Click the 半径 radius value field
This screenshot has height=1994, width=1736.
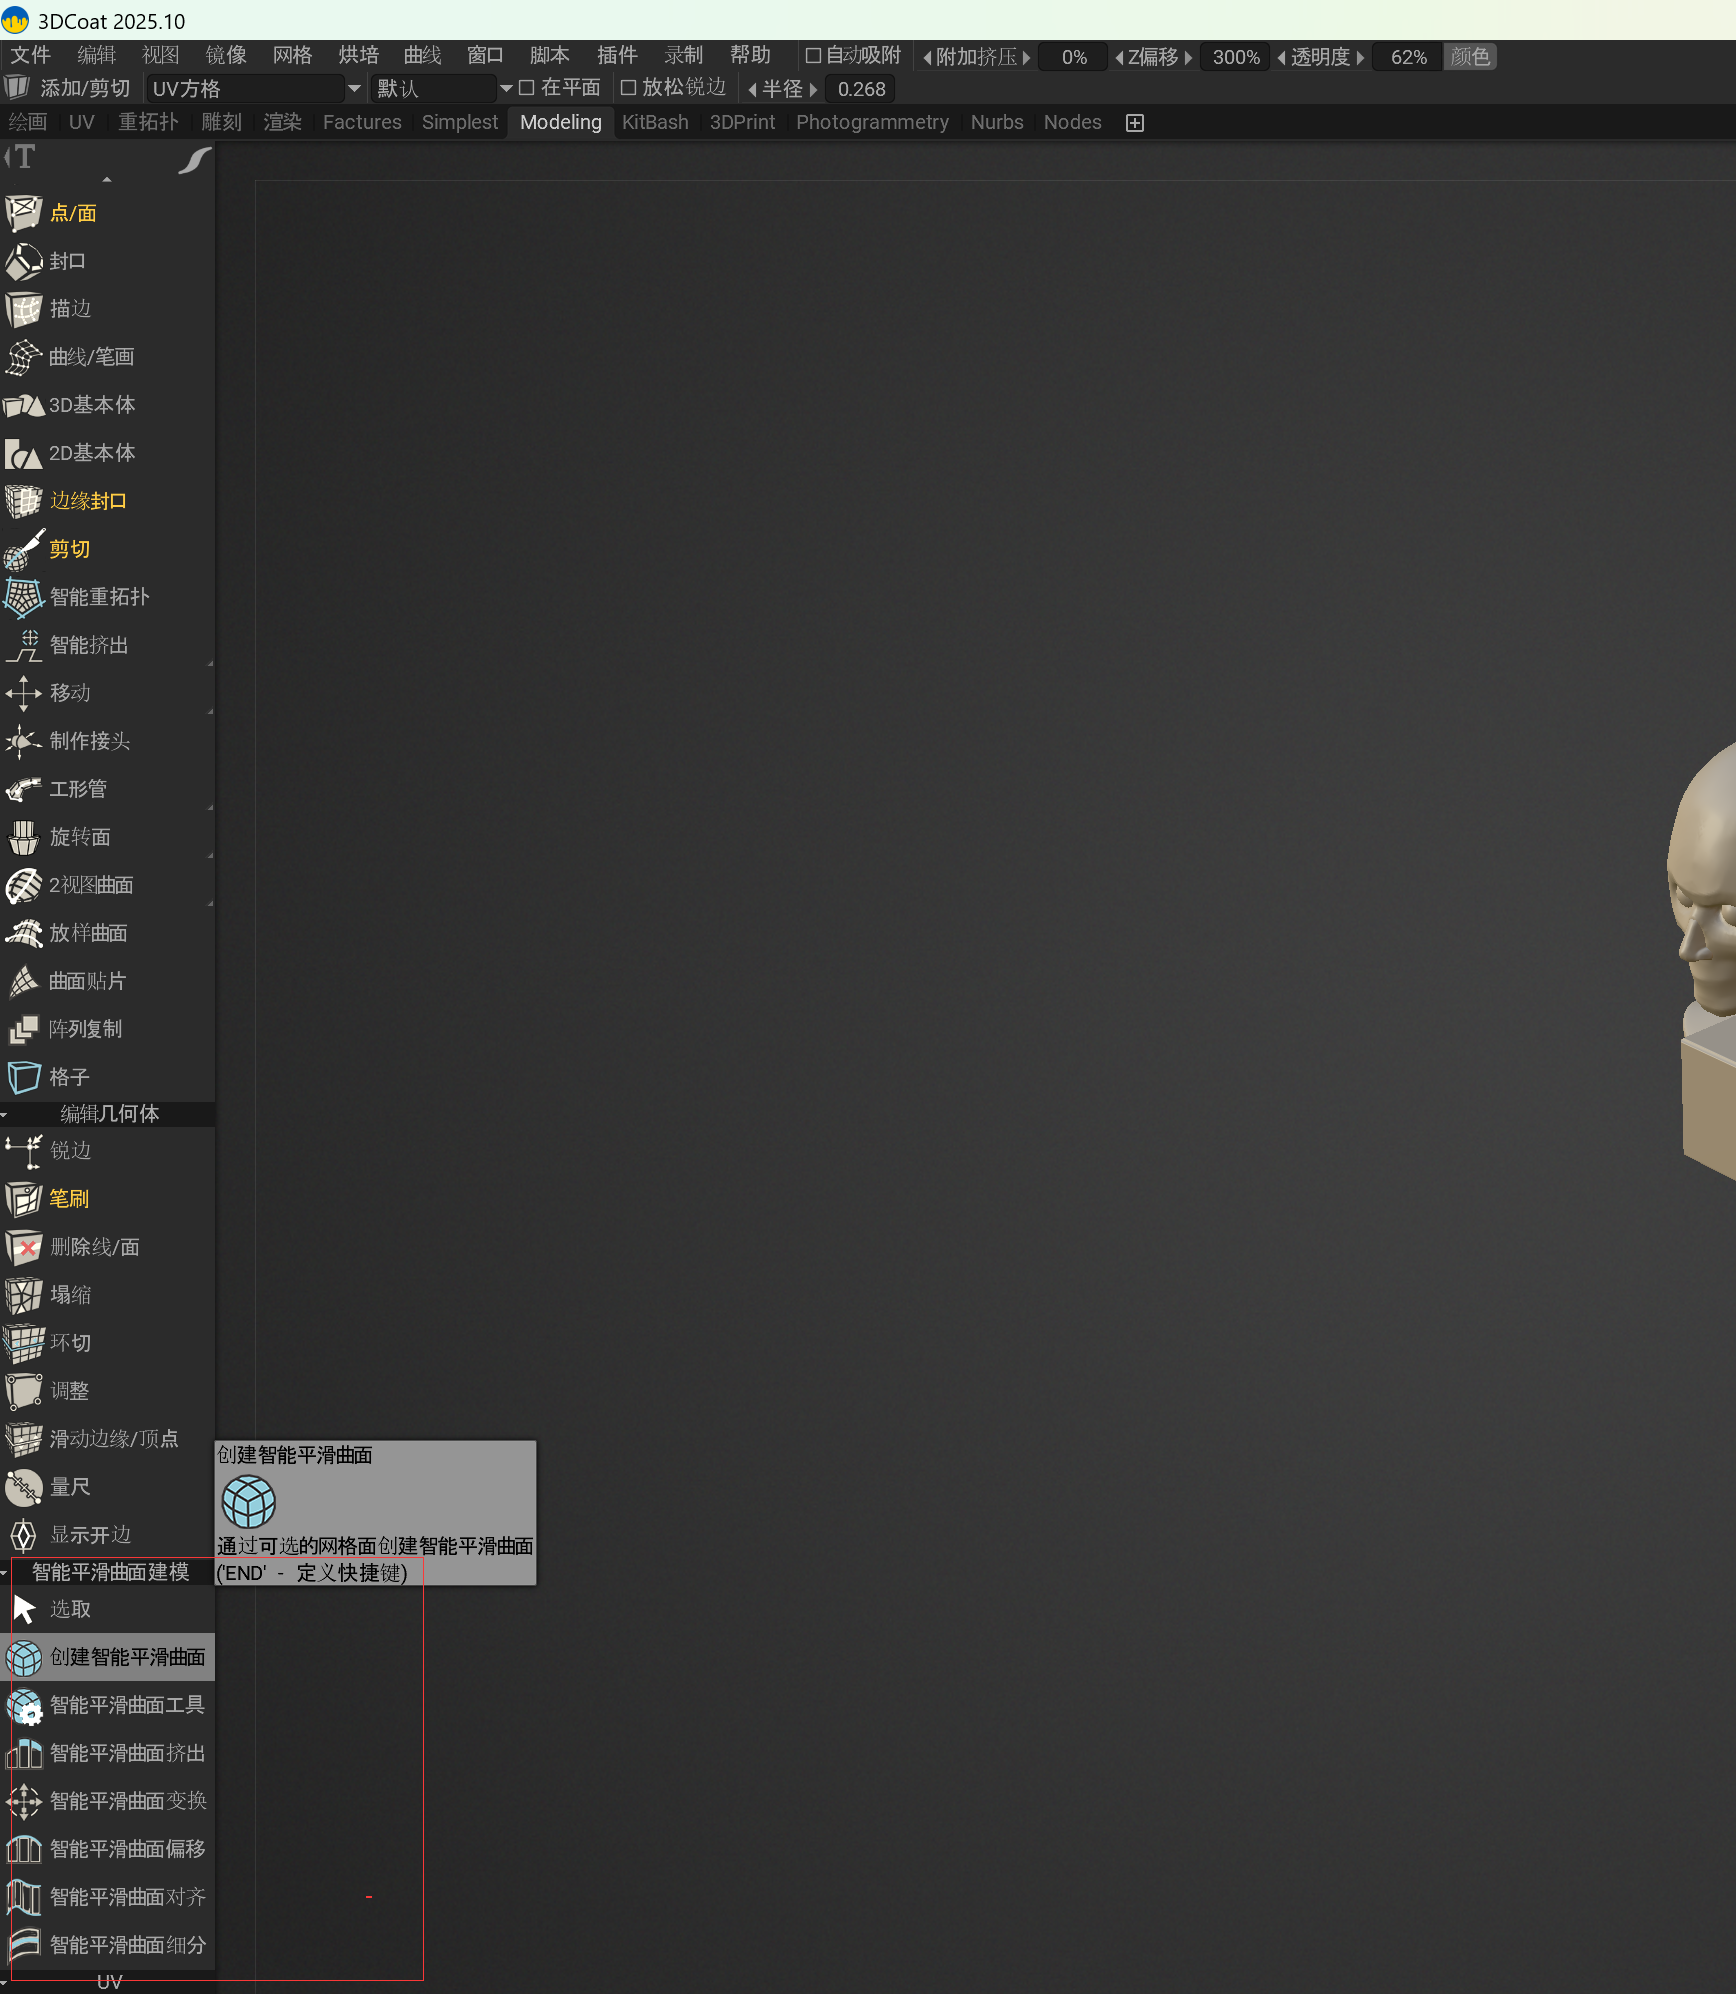click(861, 89)
